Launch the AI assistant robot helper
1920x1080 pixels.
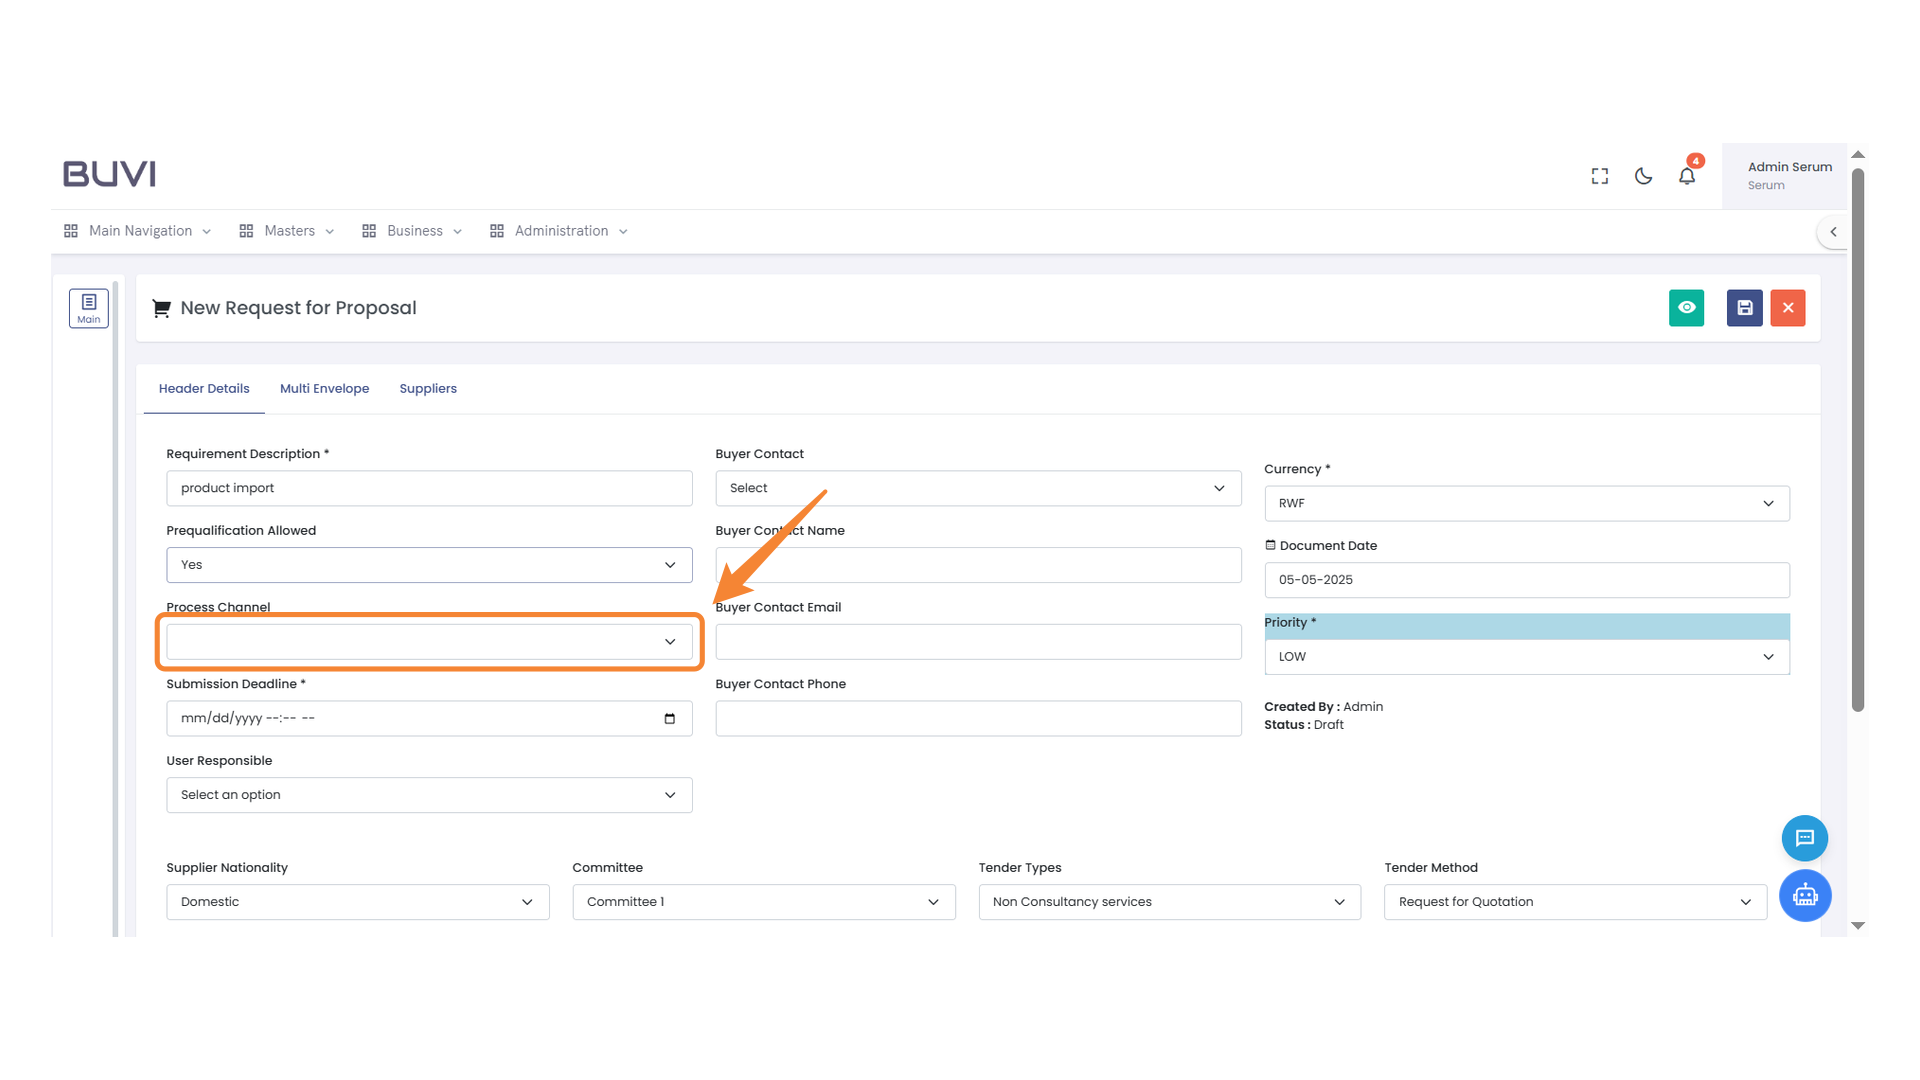1805,896
